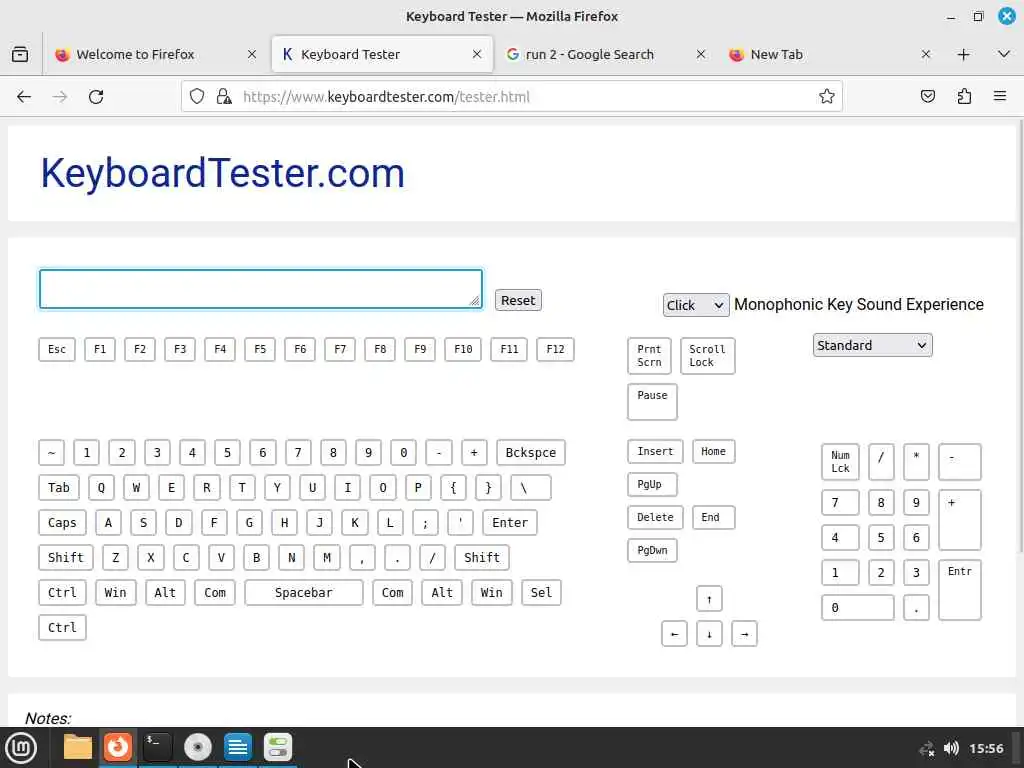Launch Files from the taskbar folder icon
1024x768 pixels.
click(x=78, y=747)
